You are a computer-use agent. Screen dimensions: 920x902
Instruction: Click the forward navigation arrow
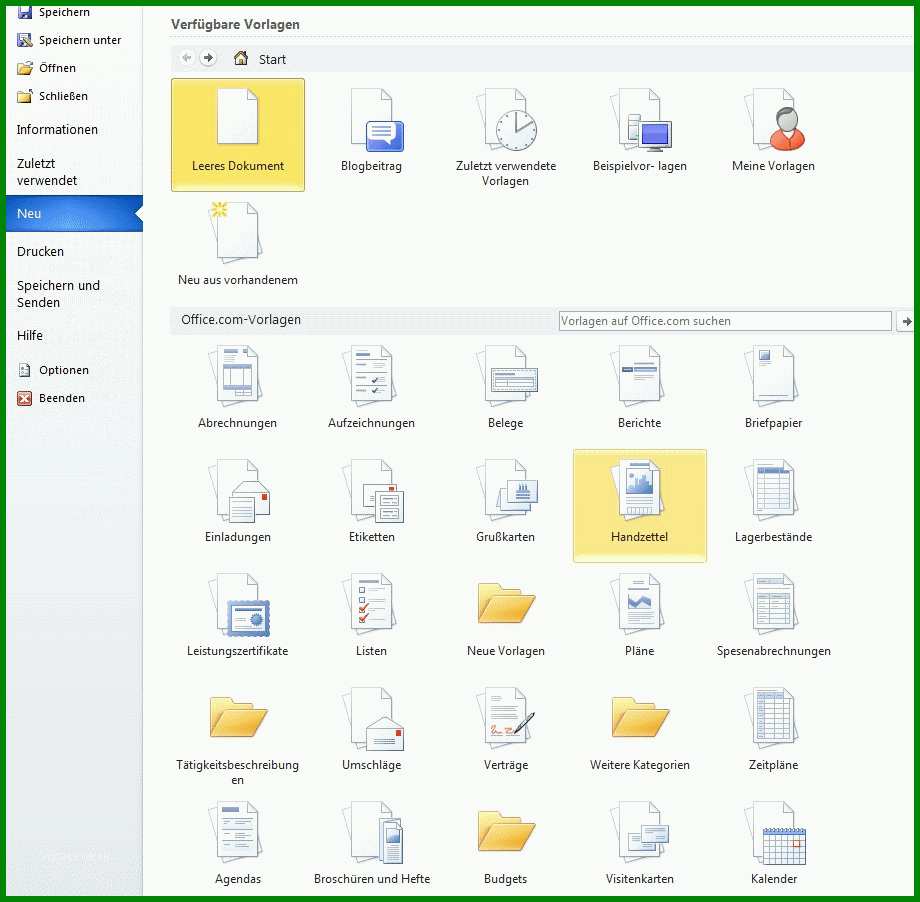pos(208,58)
